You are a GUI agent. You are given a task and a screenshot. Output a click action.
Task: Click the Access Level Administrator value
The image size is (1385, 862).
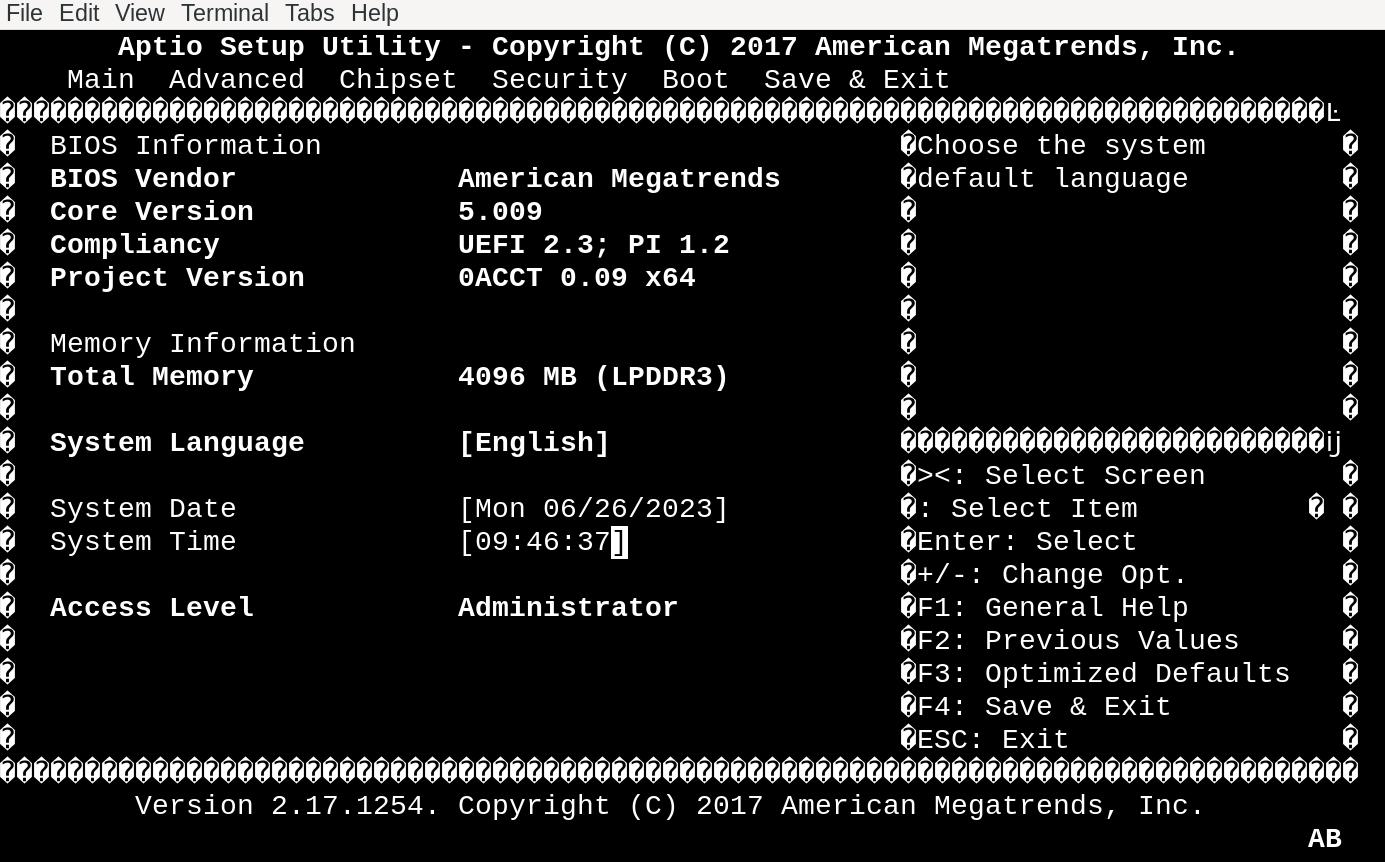(x=567, y=608)
